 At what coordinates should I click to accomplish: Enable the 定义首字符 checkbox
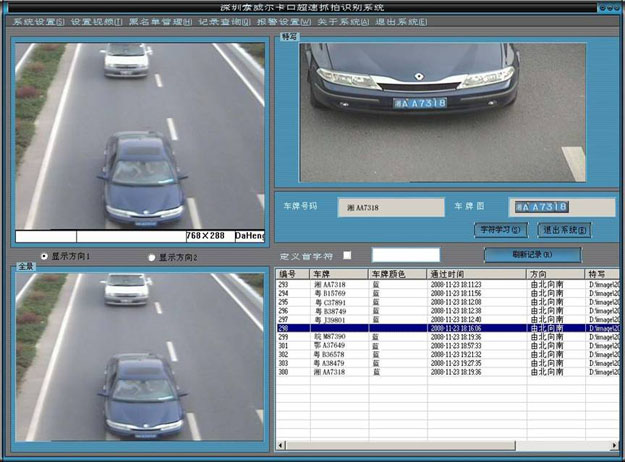347,256
